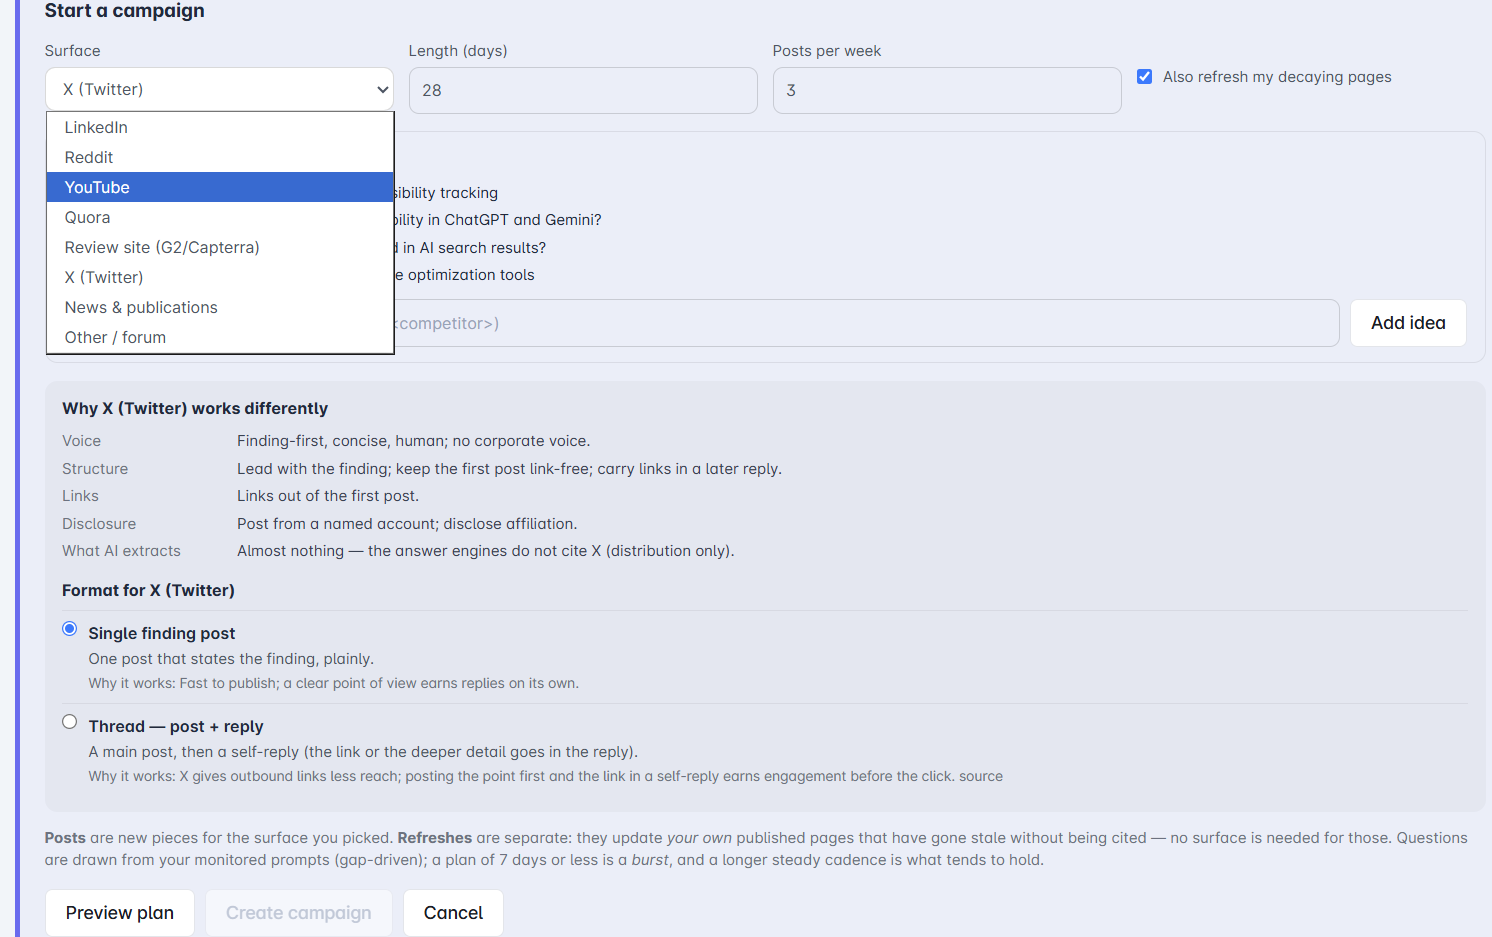The width and height of the screenshot is (1492, 937).
Task: Click the Preview plan button
Action: coord(120,913)
